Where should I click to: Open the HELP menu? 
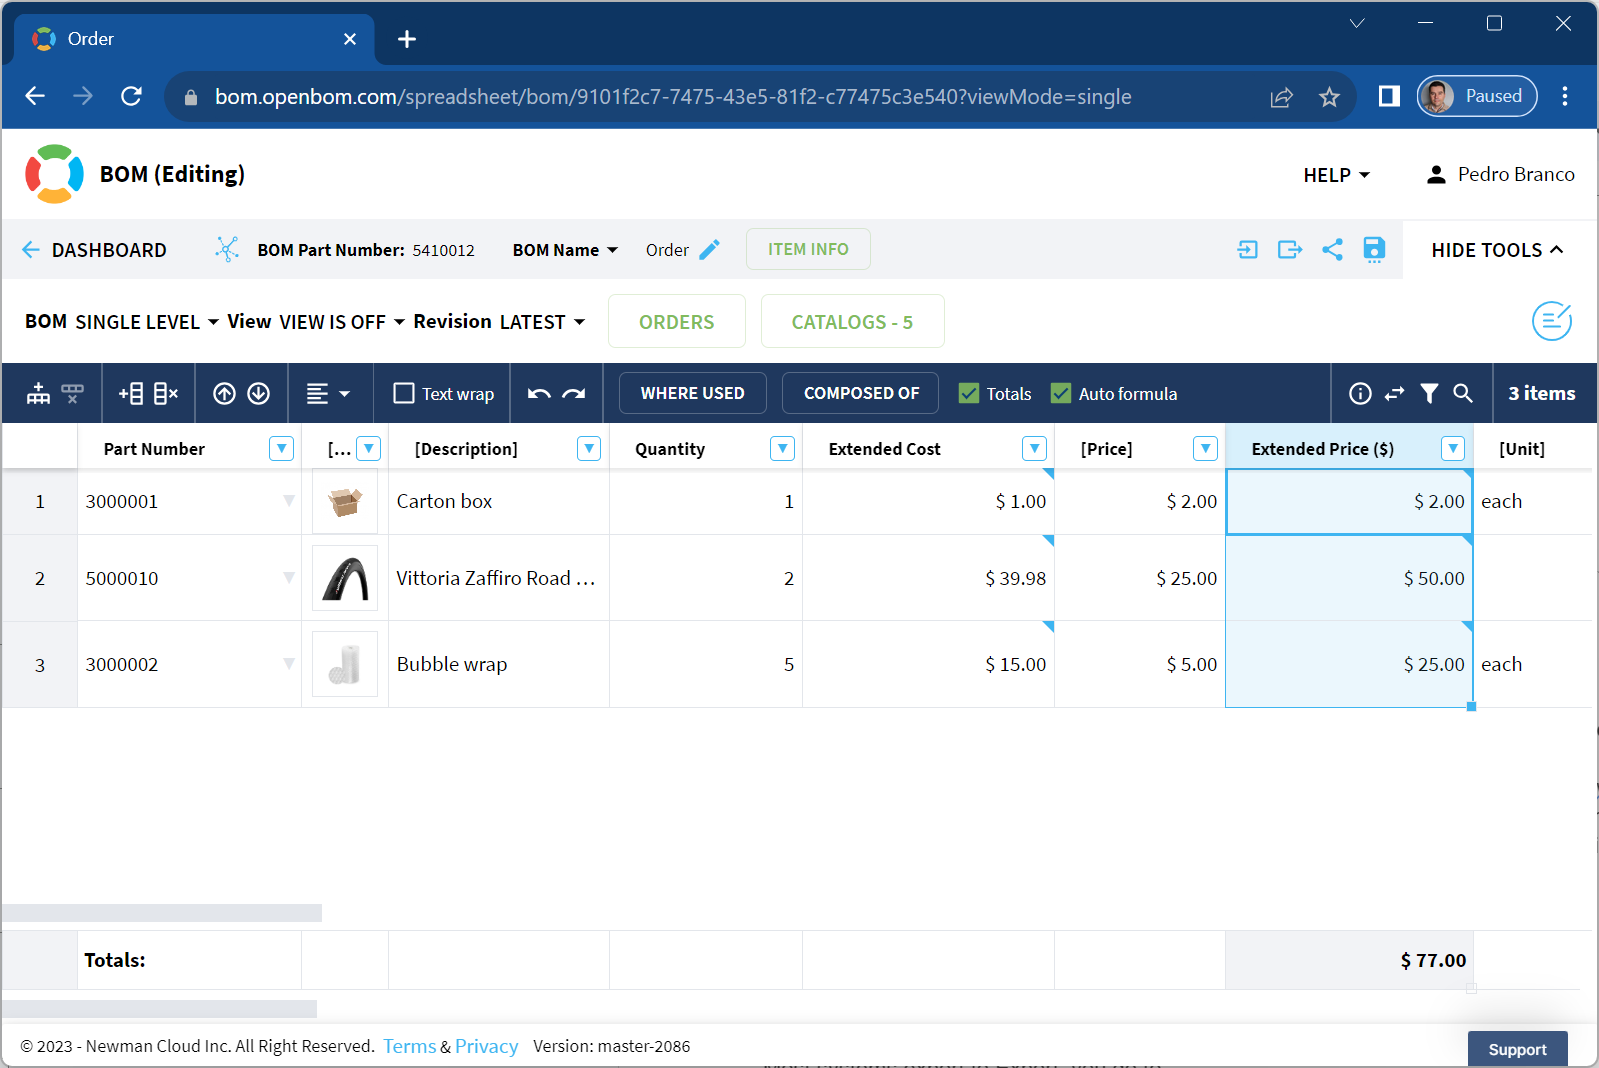tap(1336, 175)
